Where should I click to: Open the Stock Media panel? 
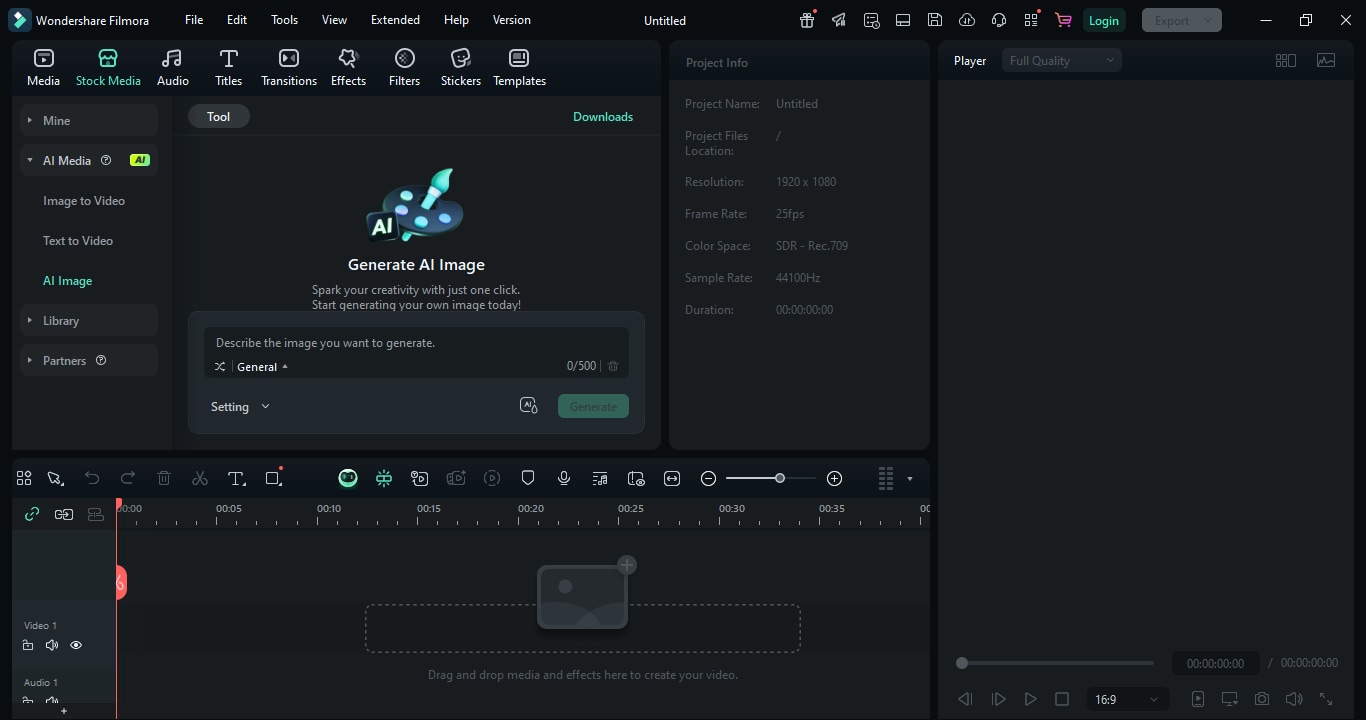coord(108,66)
